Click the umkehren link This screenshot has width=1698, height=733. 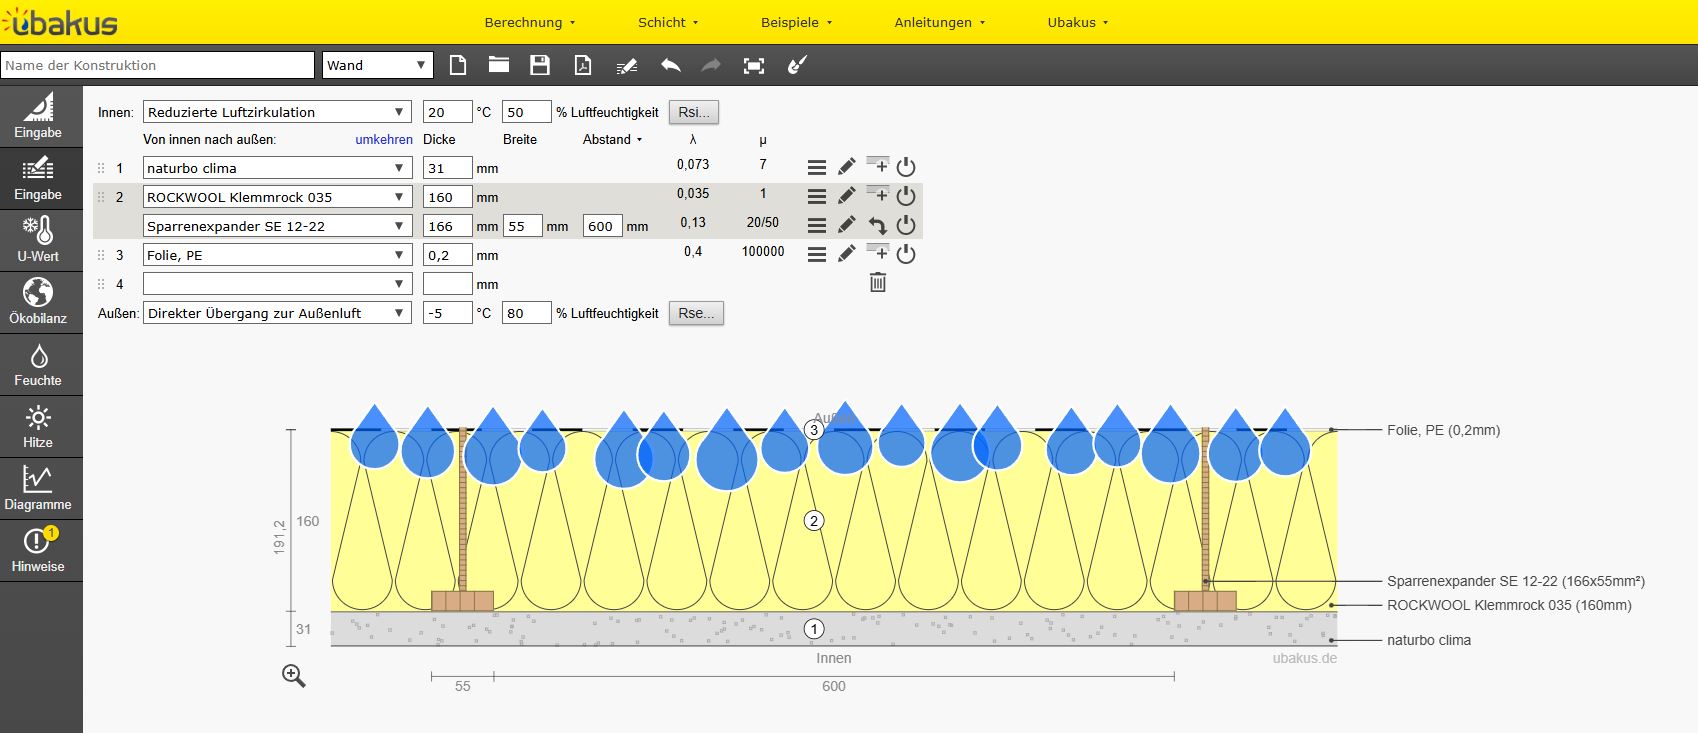[x=384, y=140]
